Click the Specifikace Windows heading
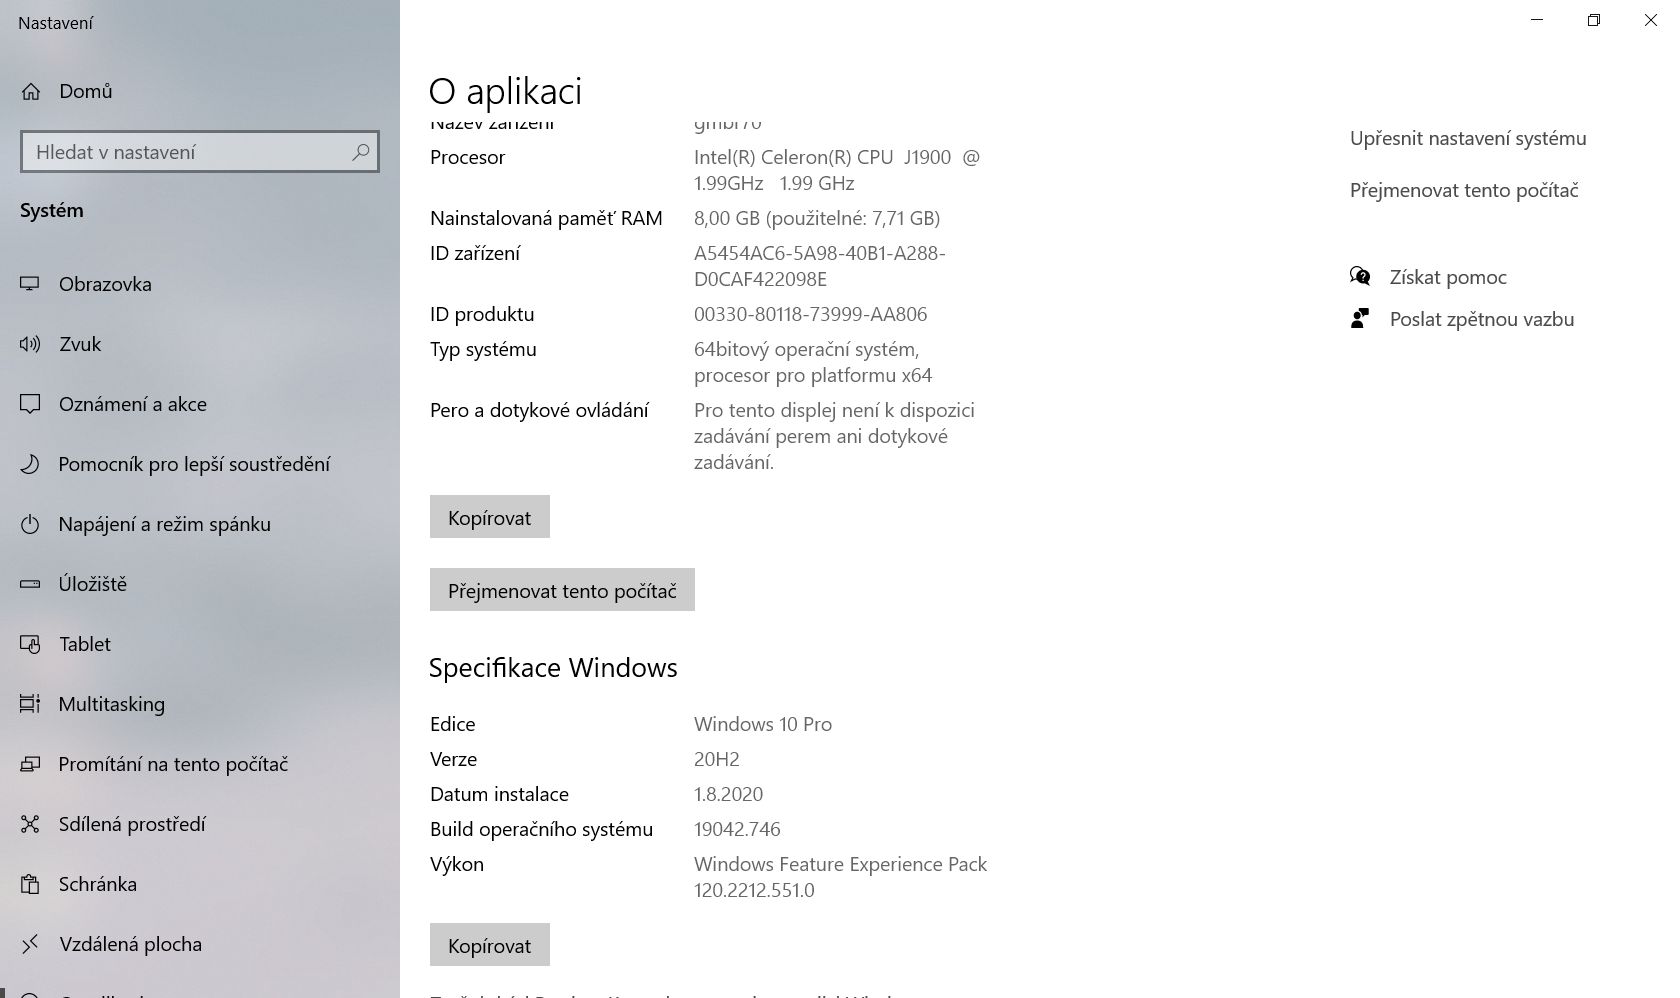Viewport: 1680px width, 998px height. pos(553,668)
